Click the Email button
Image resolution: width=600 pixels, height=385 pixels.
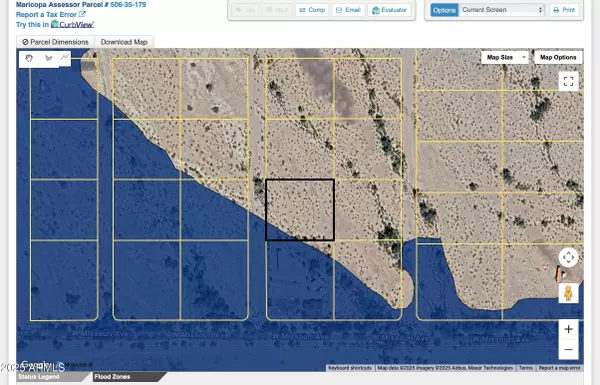(x=348, y=10)
